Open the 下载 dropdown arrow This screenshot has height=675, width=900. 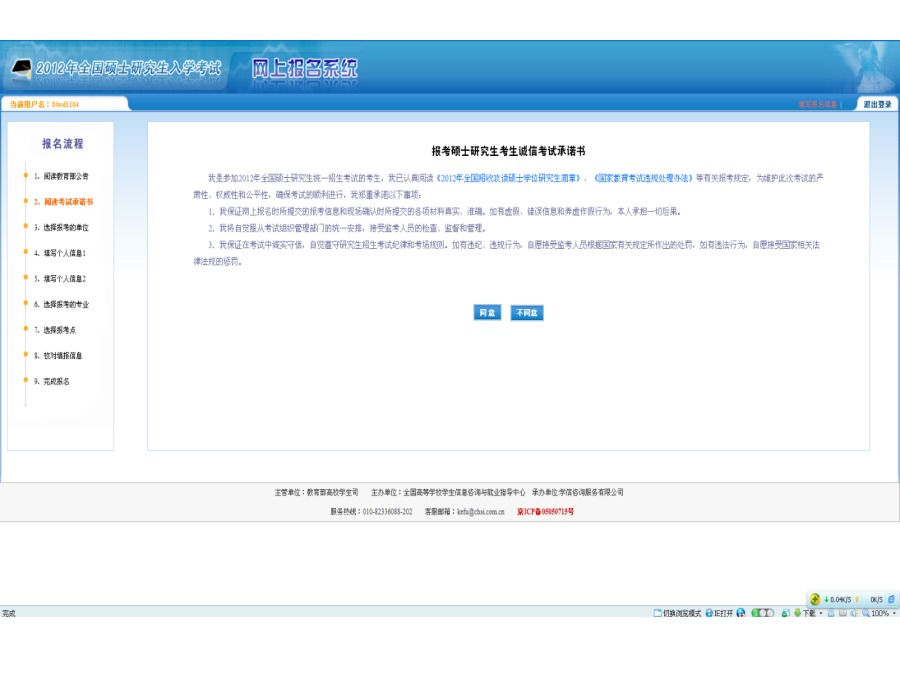pyautogui.click(x=821, y=613)
